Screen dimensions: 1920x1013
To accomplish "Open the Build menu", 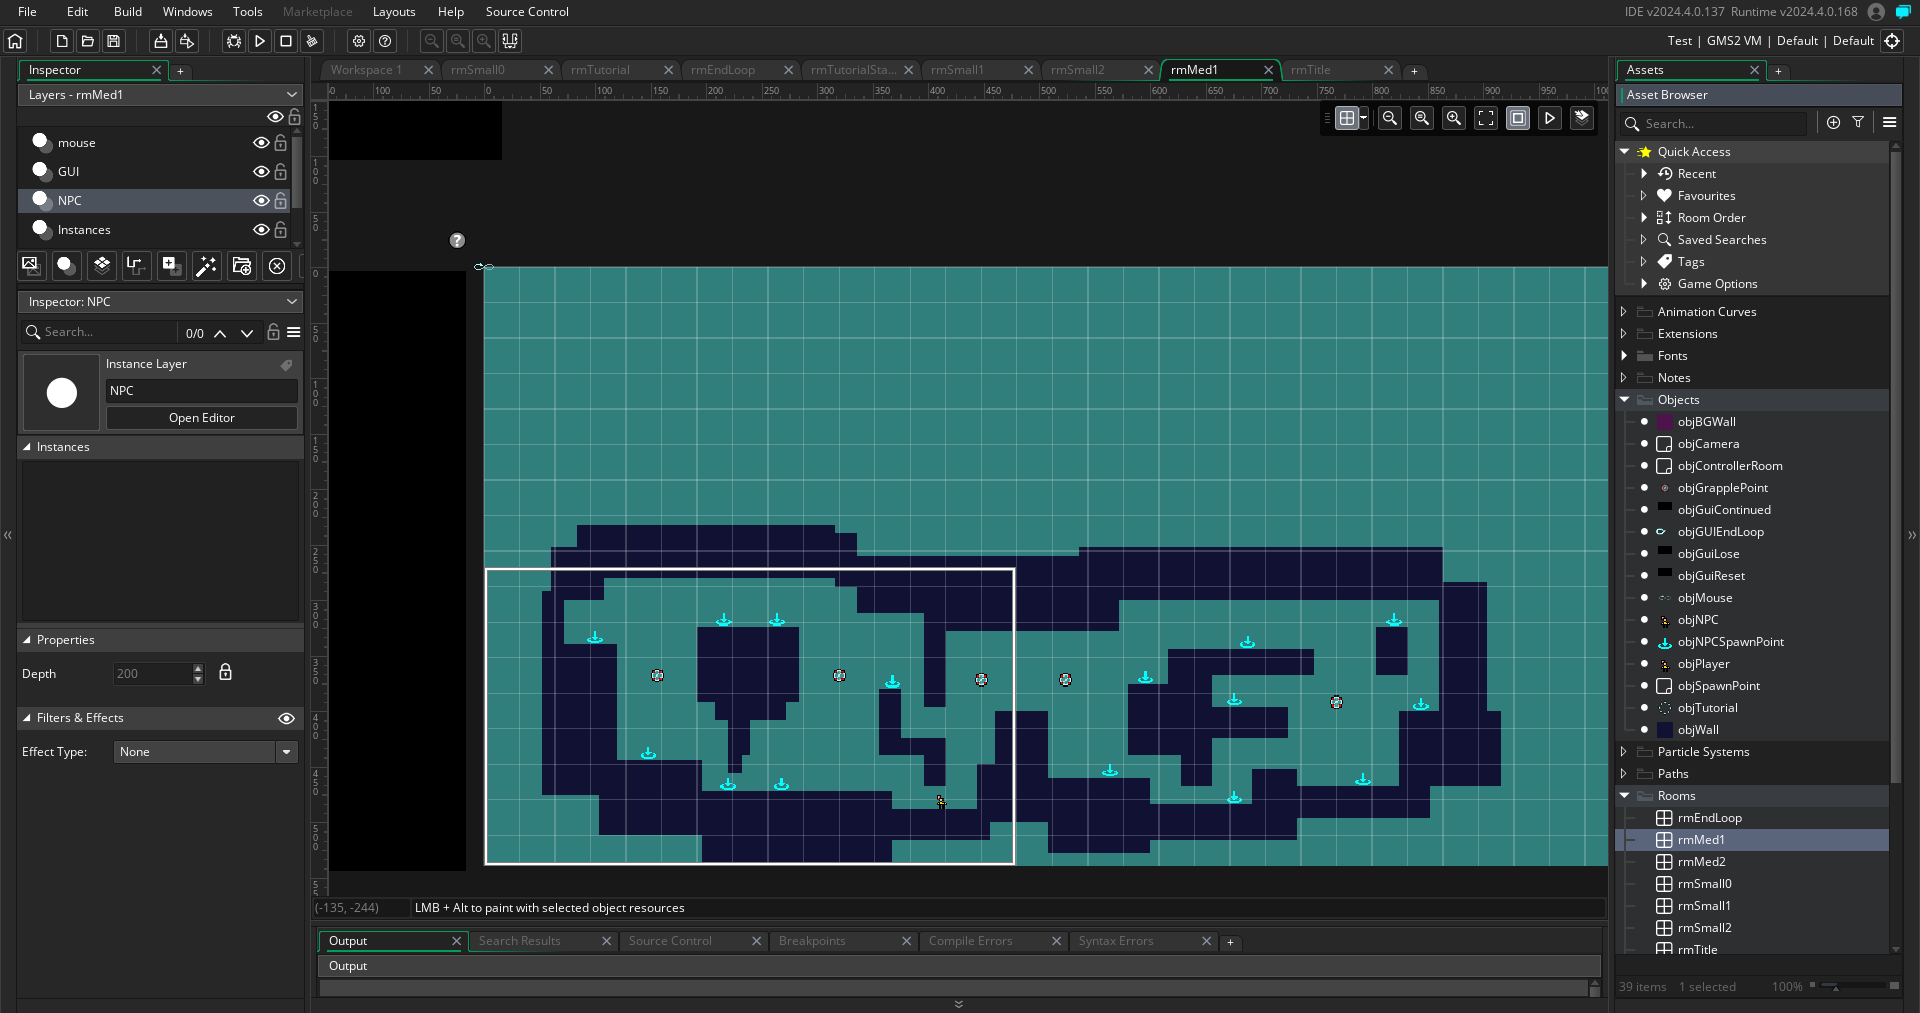I will 128,12.
